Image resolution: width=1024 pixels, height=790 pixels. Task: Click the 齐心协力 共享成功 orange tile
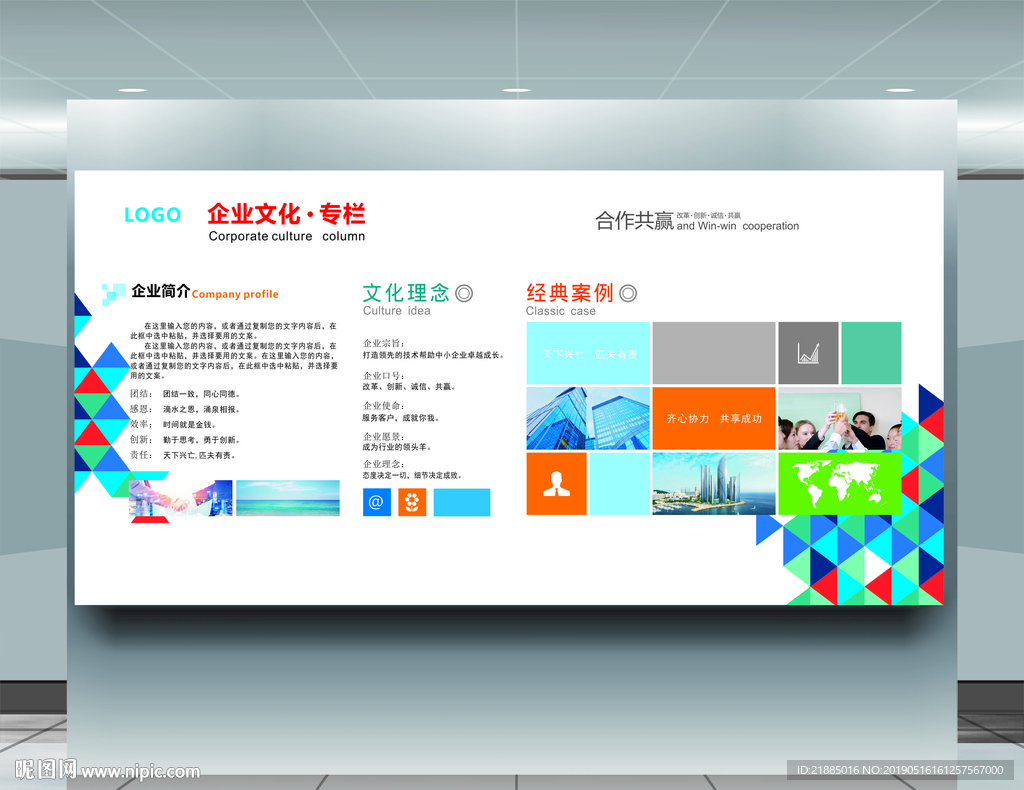[713, 419]
